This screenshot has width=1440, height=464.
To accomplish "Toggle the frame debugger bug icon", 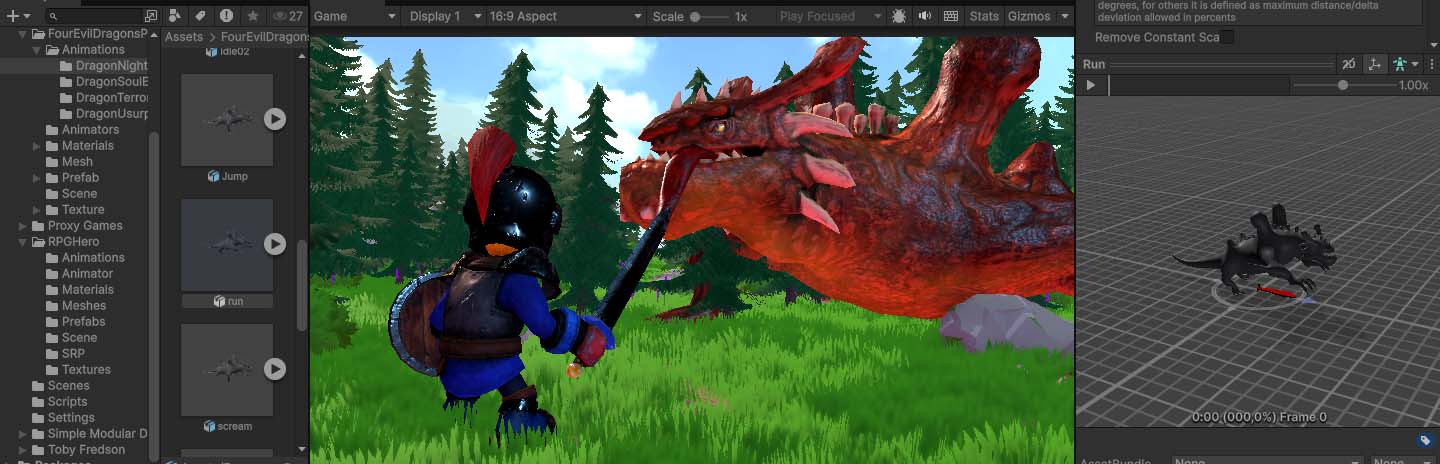I will pyautogui.click(x=899, y=16).
